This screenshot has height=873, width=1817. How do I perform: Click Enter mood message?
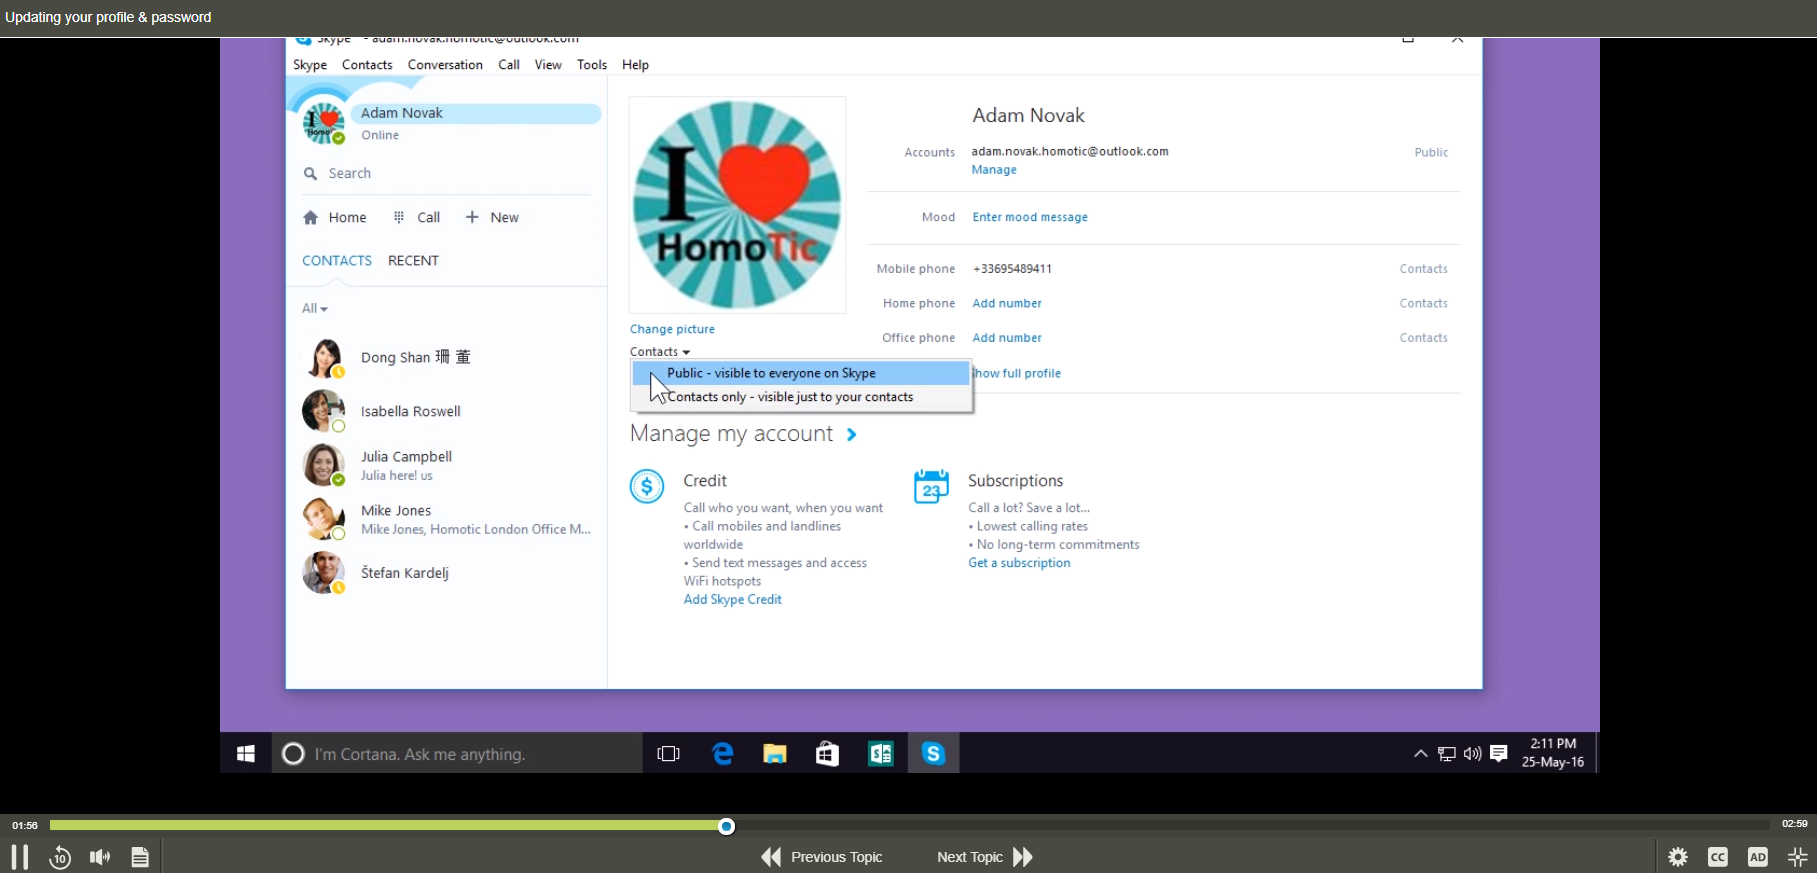pyautogui.click(x=1030, y=217)
